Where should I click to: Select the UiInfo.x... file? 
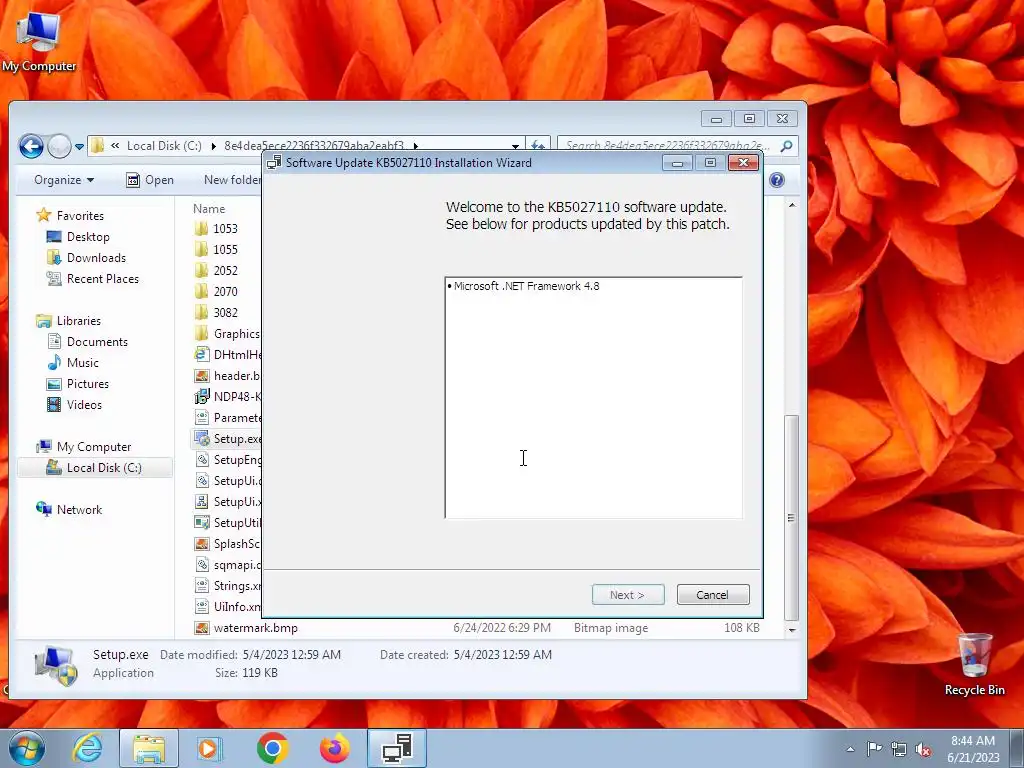(227, 607)
